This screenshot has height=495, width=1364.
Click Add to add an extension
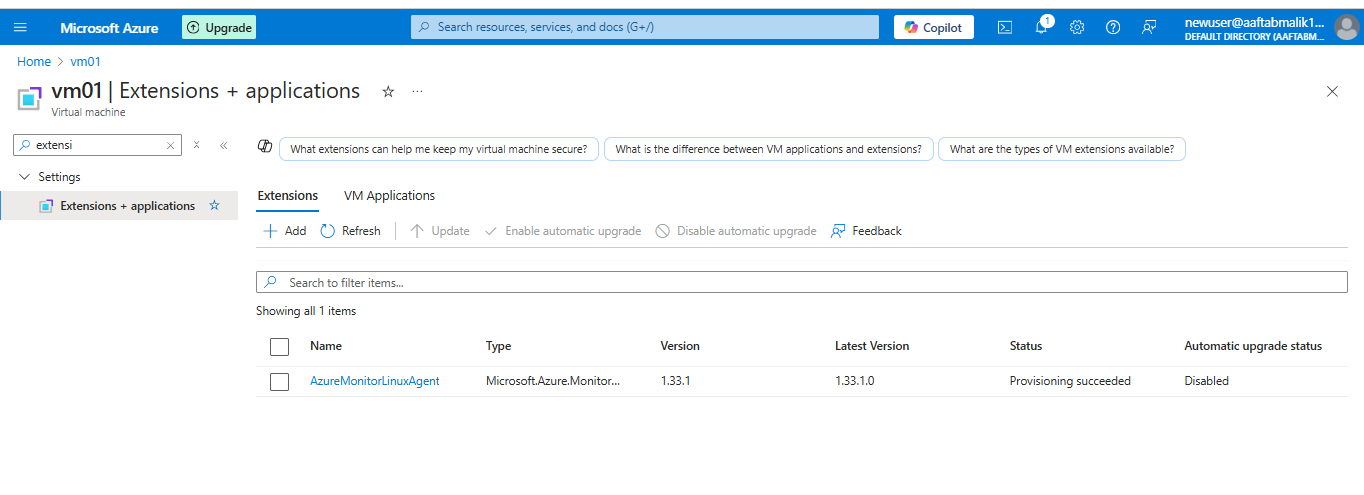[x=285, y=231]
